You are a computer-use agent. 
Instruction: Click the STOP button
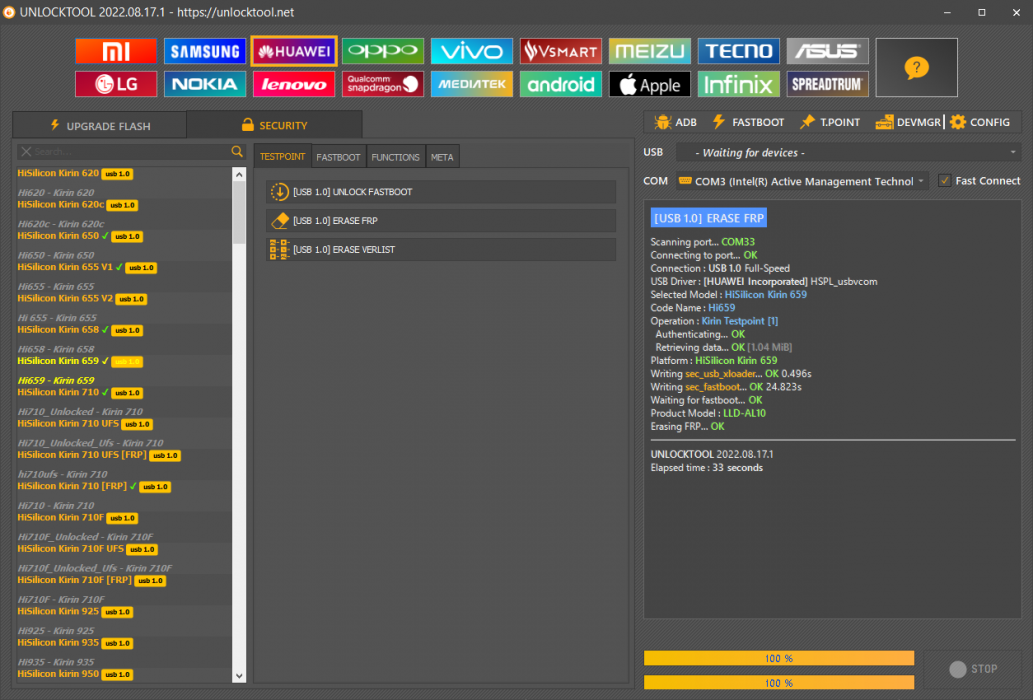(x=974, y=669)
